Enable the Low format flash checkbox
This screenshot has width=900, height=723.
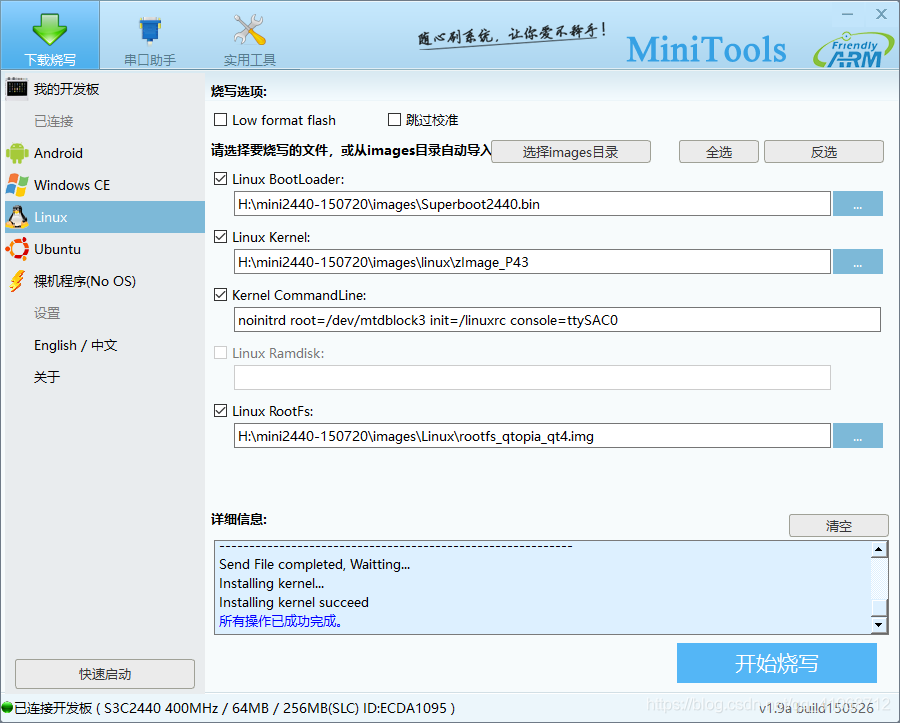tap(220, 119)
